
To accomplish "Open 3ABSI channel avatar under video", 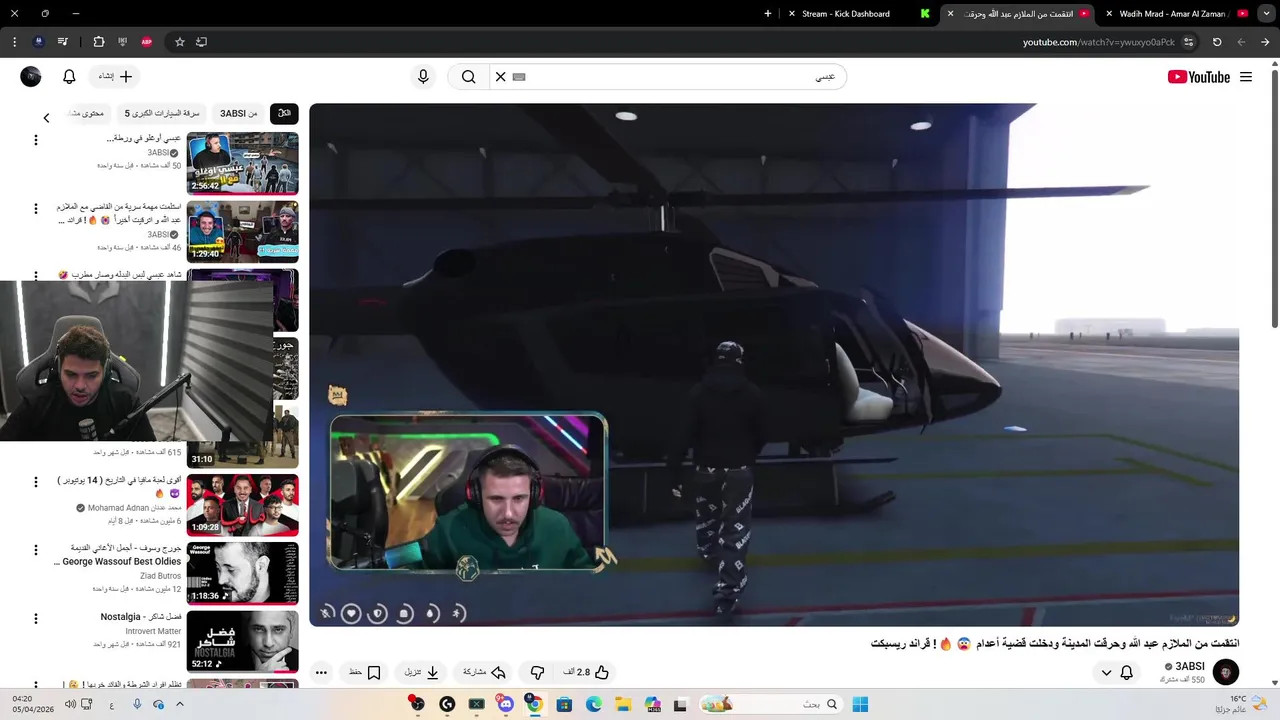I will [x=1226, y=672].
